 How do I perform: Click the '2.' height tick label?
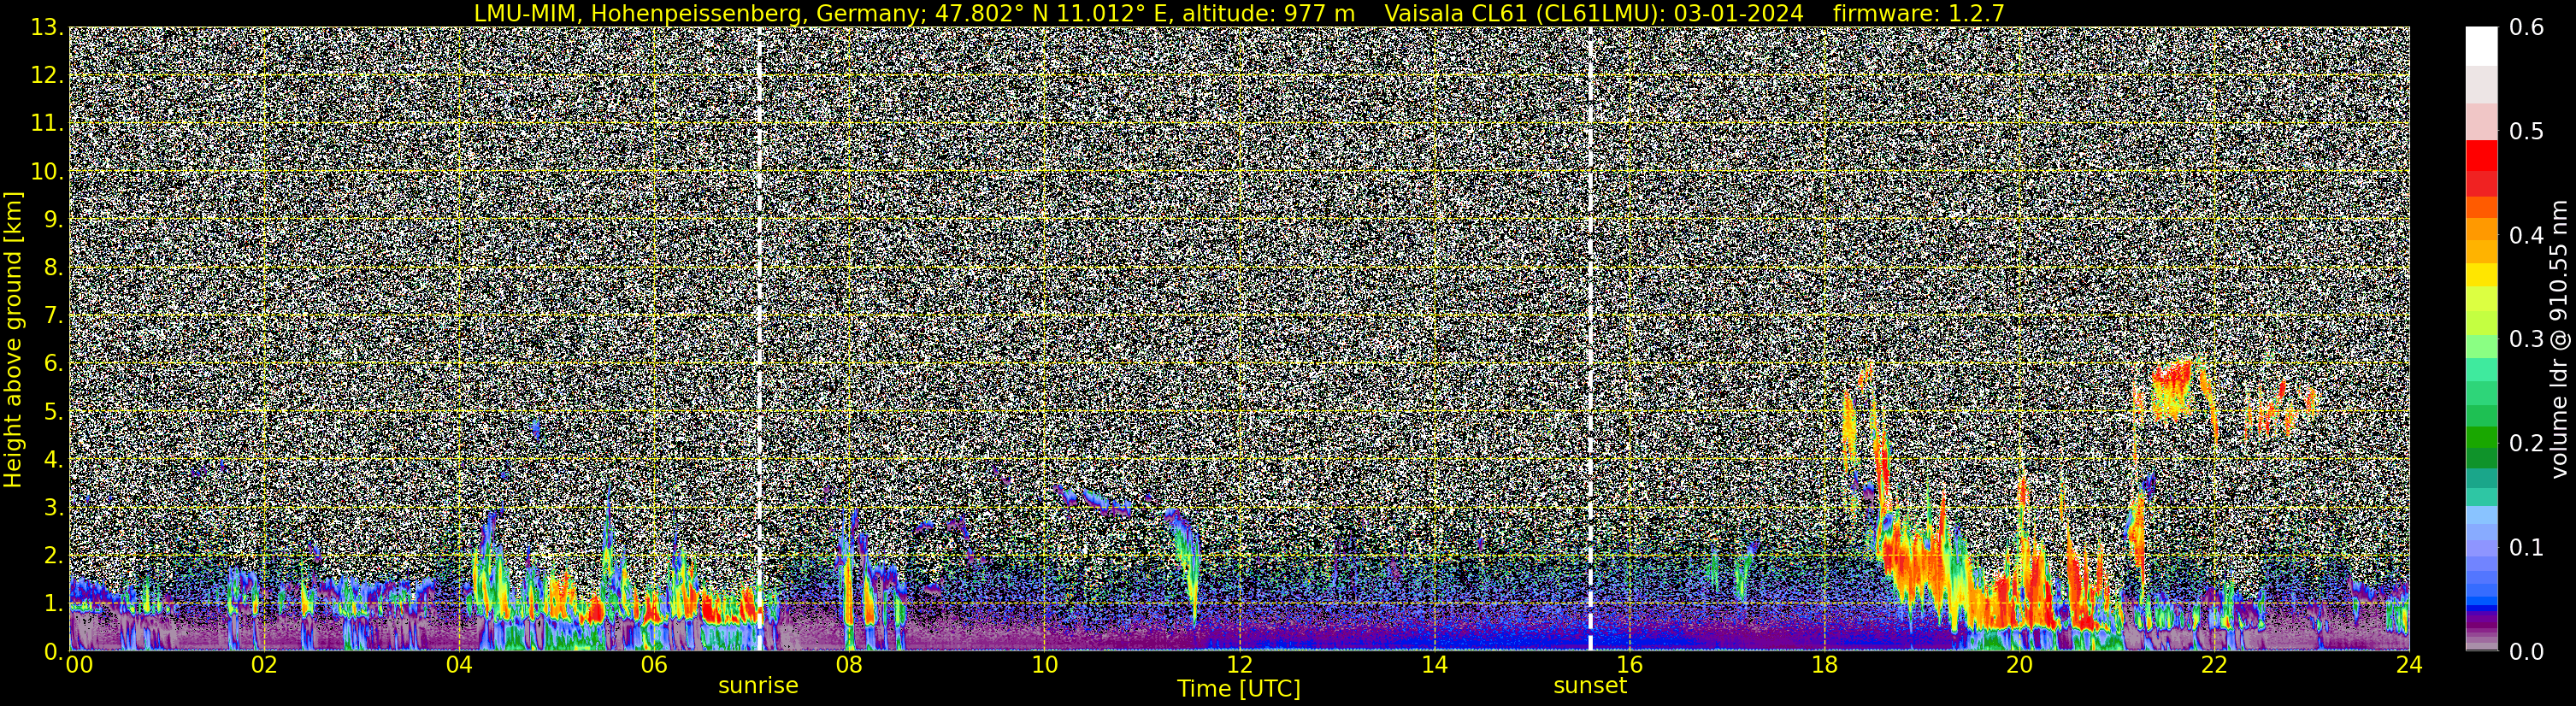[x=53, y=556]
